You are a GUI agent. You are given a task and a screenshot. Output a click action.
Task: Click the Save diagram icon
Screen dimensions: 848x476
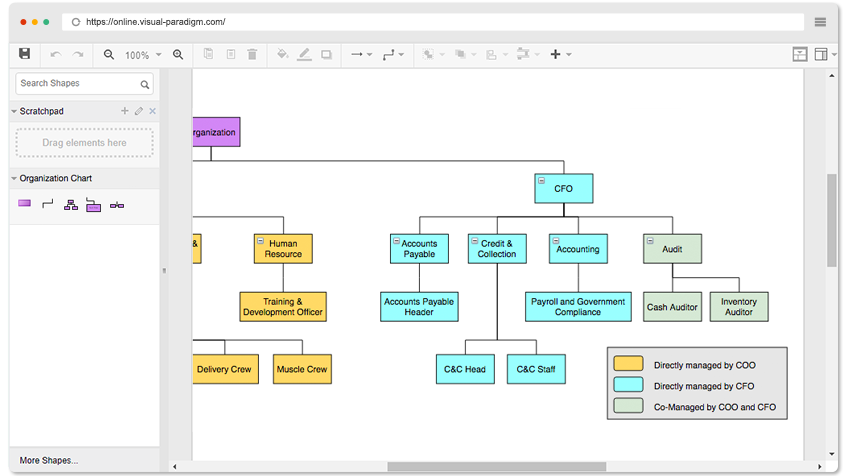pos(24,54)
